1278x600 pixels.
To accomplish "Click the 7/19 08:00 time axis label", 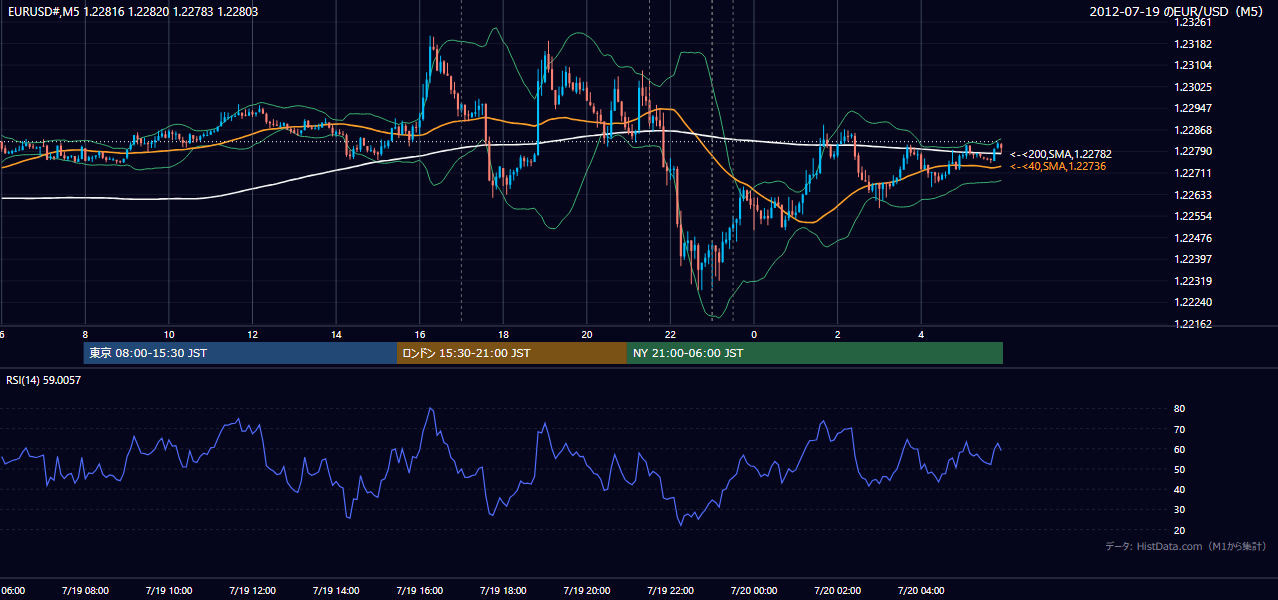I will click(x=84, y=590).
